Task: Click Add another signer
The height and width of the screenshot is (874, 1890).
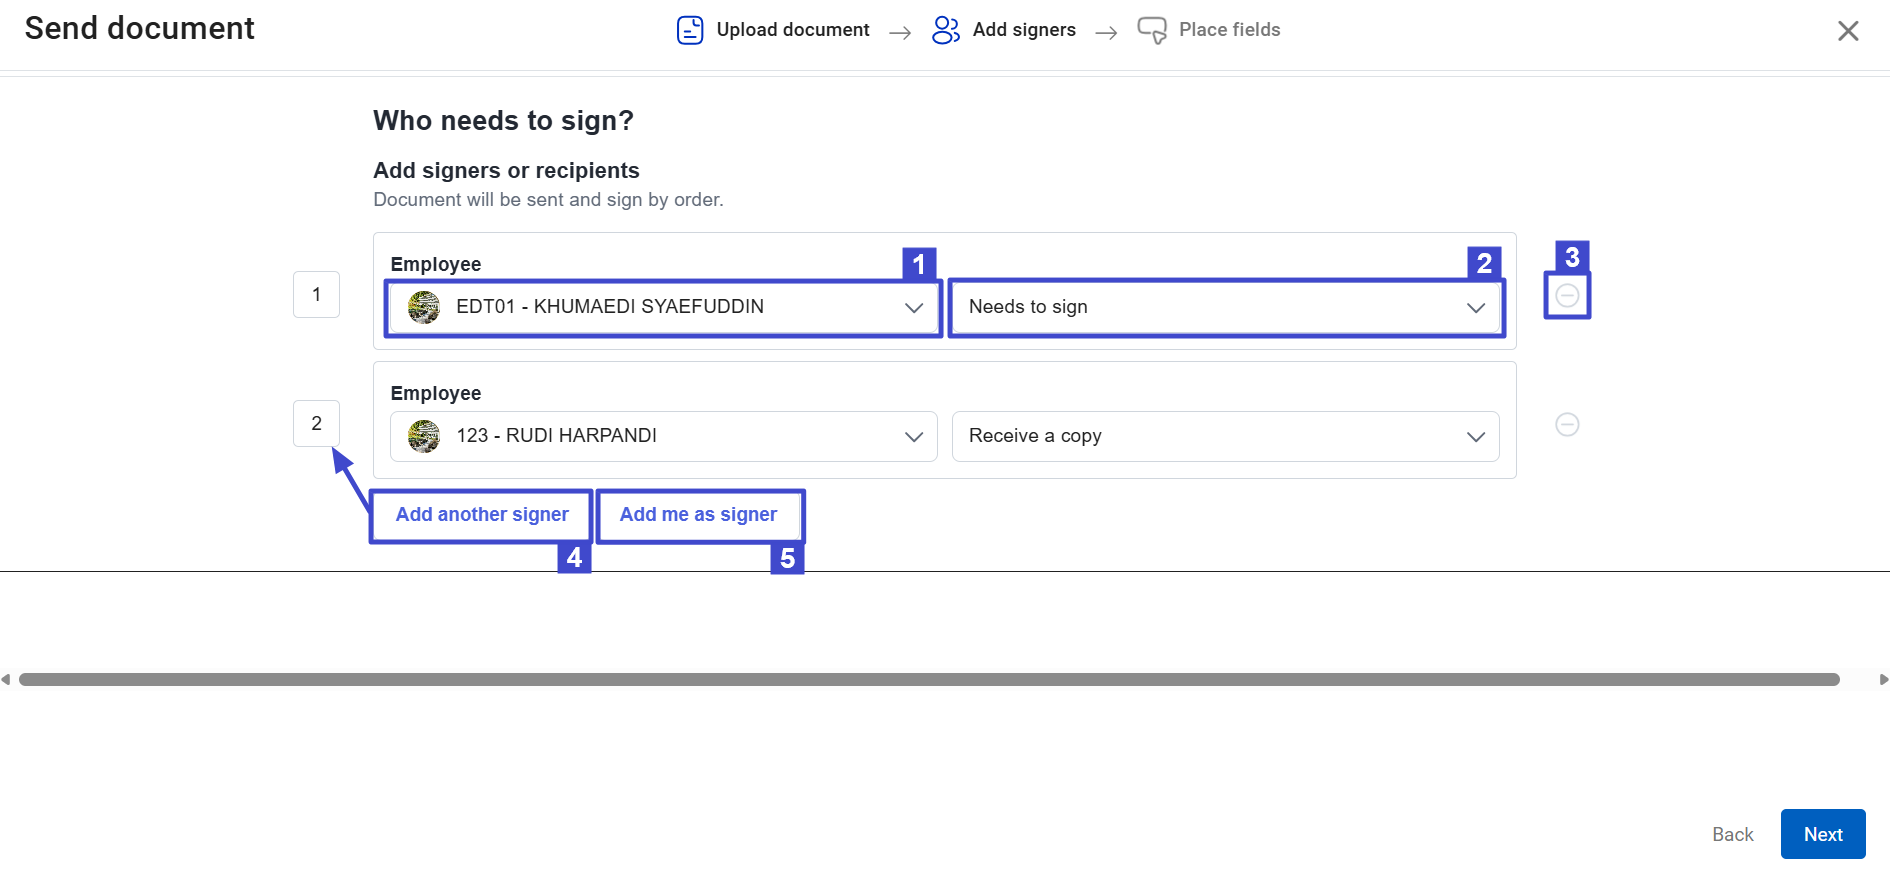Action: 482,515
